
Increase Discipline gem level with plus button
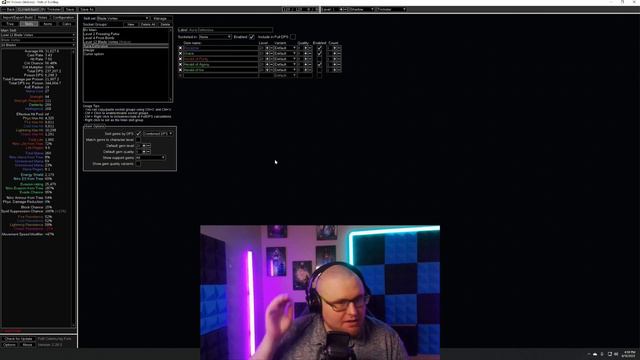267,48
